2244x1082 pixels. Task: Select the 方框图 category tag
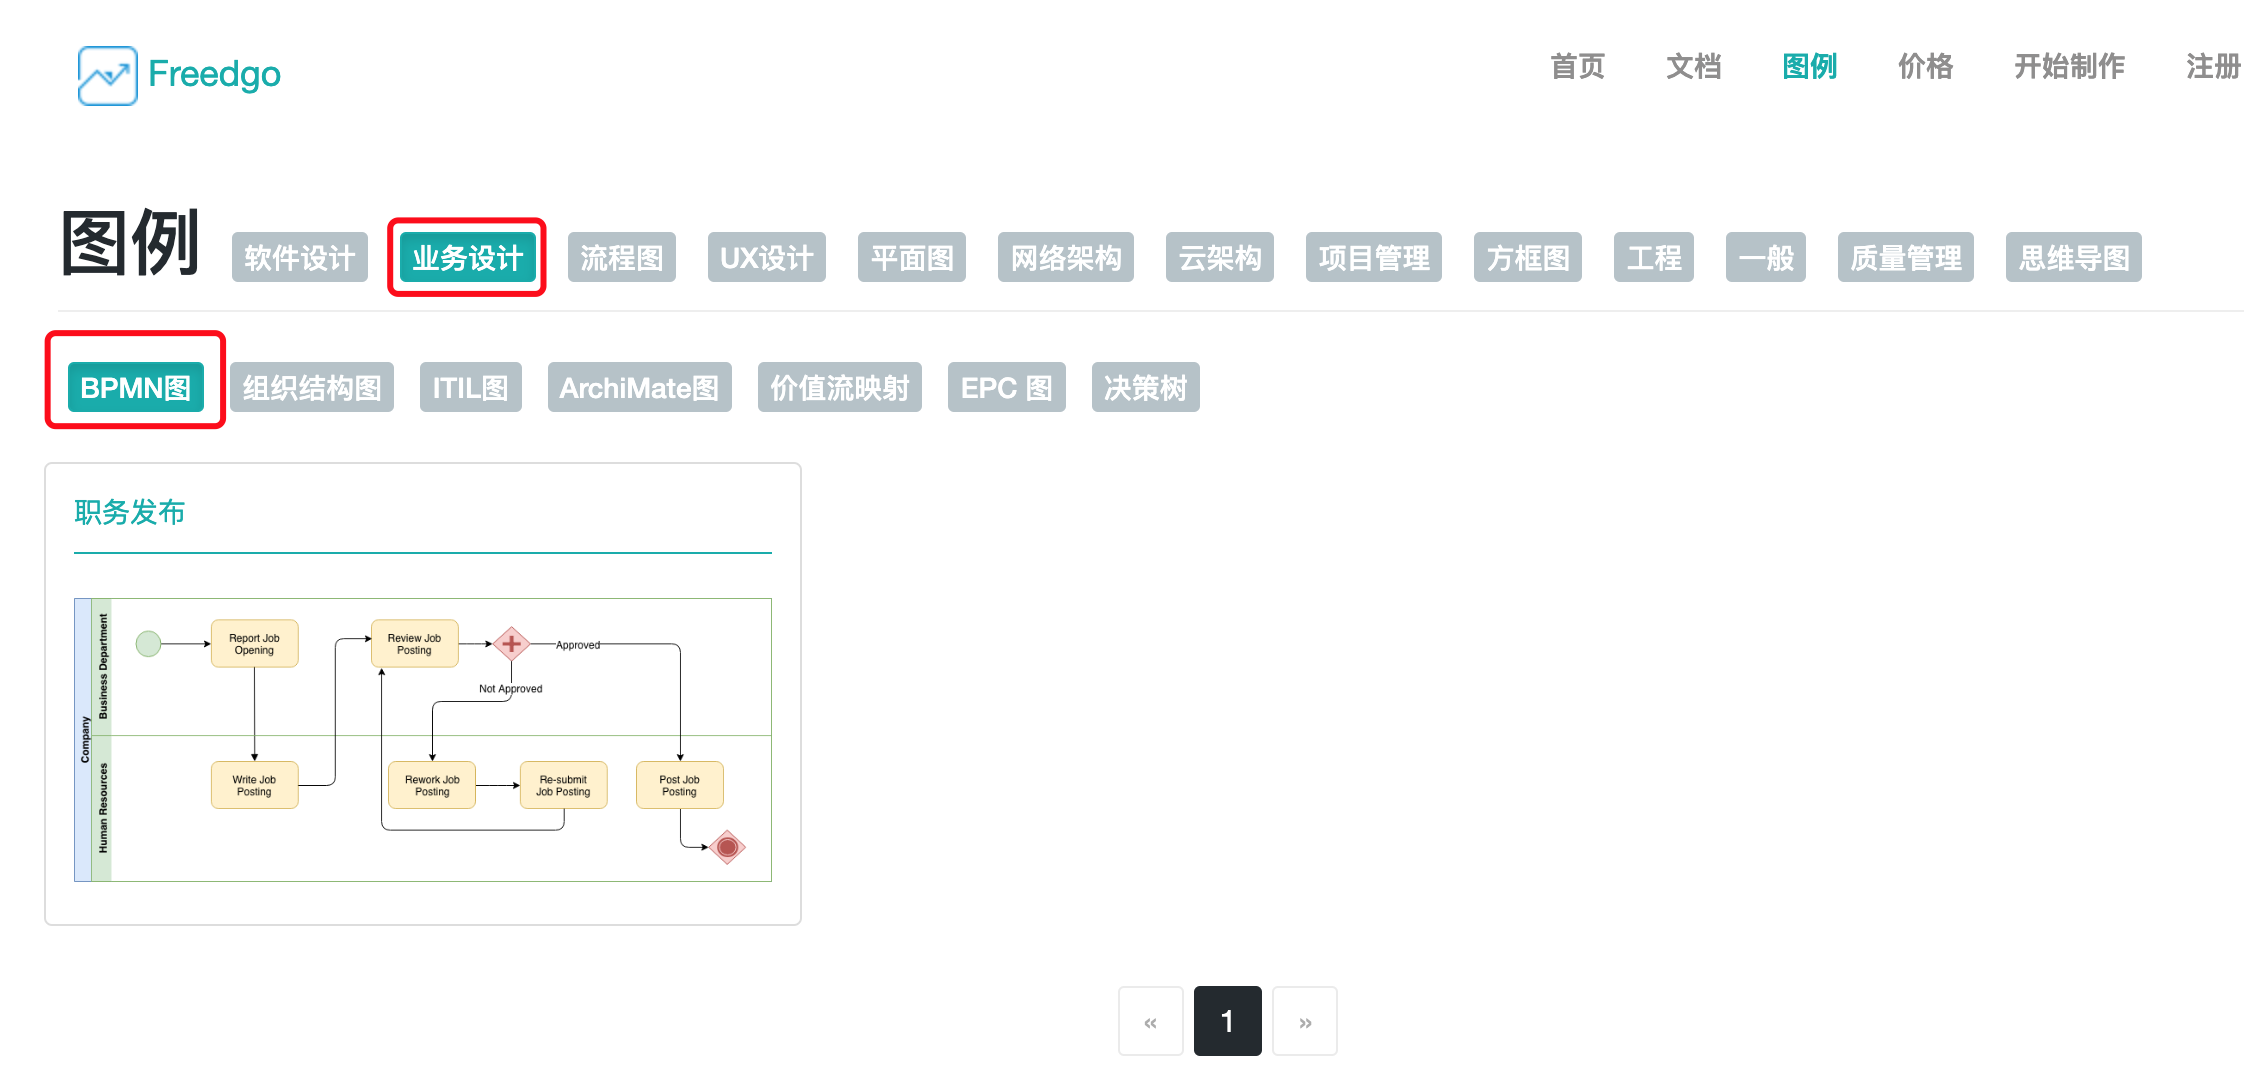click(x=1528, y=258)
